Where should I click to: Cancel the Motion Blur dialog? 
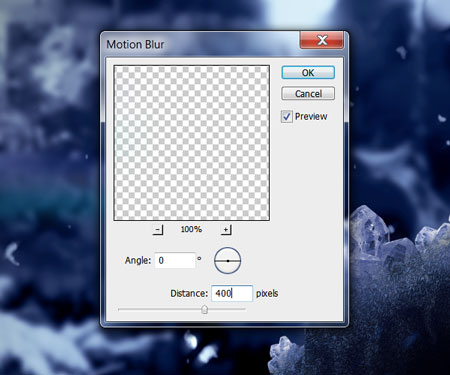click(308, 94)
